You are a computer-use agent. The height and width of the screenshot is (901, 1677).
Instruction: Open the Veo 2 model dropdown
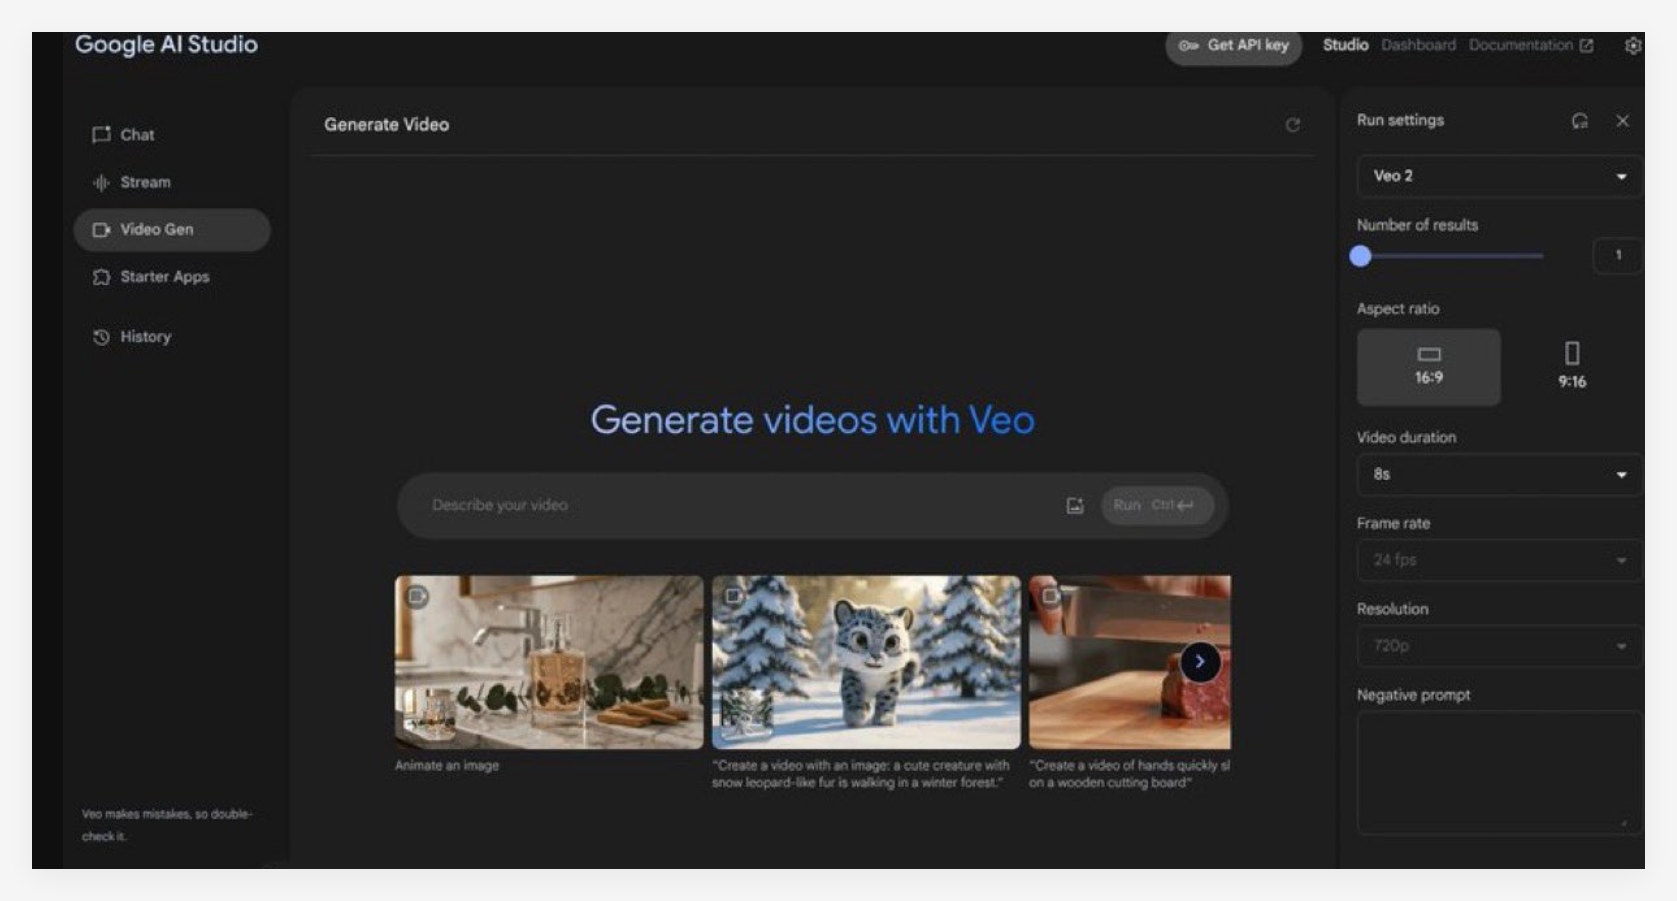click(x=1497, y=176)
